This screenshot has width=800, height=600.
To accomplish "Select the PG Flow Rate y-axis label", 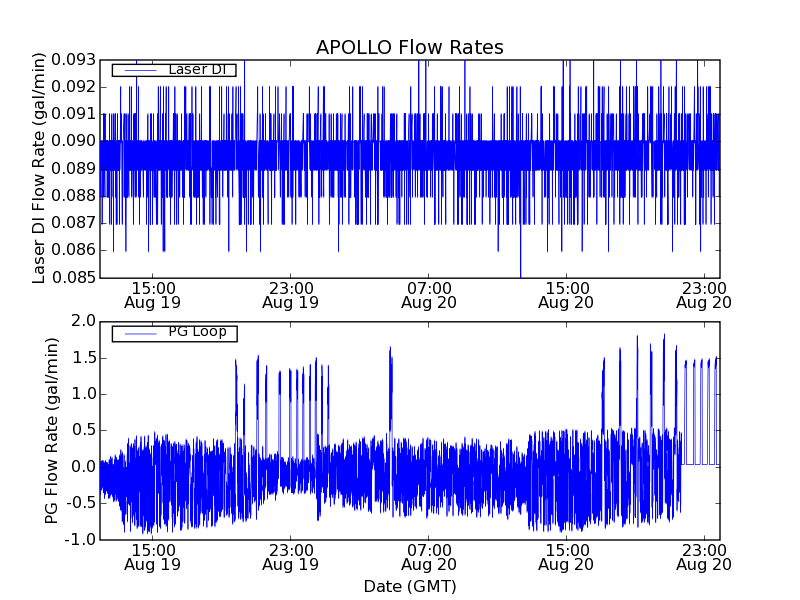I will (x=52, y=430).
